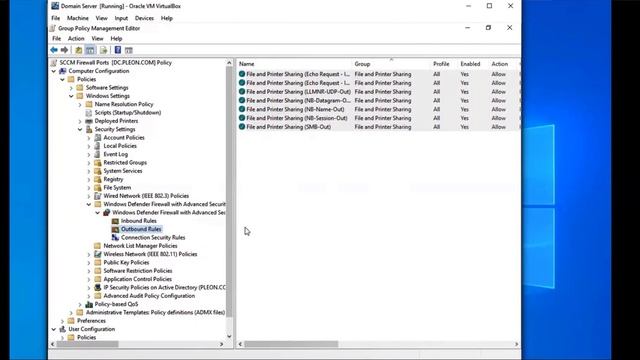Open the Group Policy editor File menu

coord(57,39)
